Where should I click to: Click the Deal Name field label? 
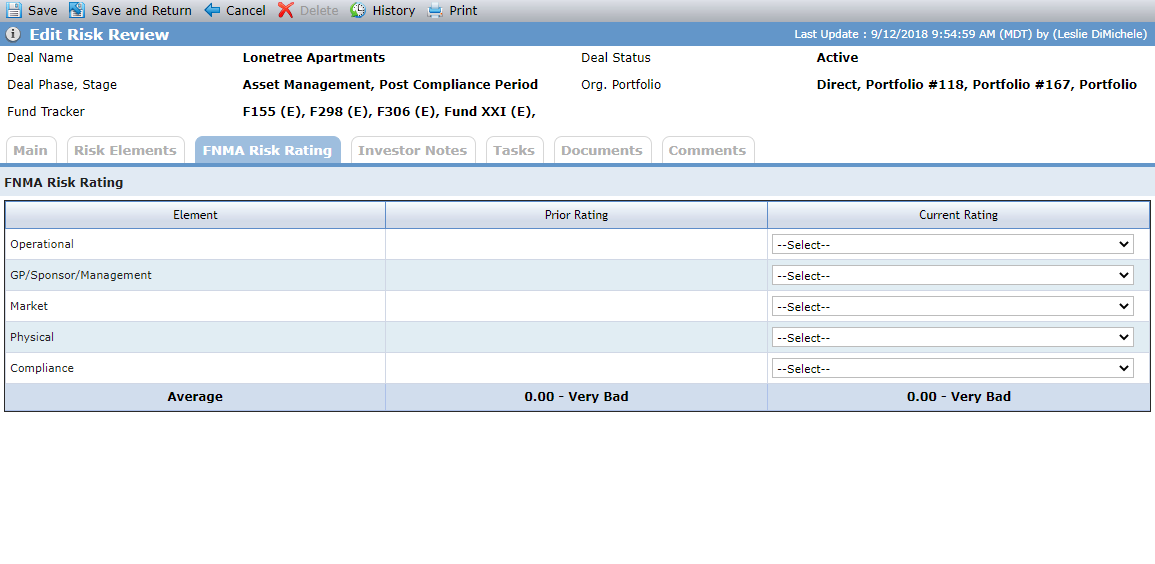41,57
